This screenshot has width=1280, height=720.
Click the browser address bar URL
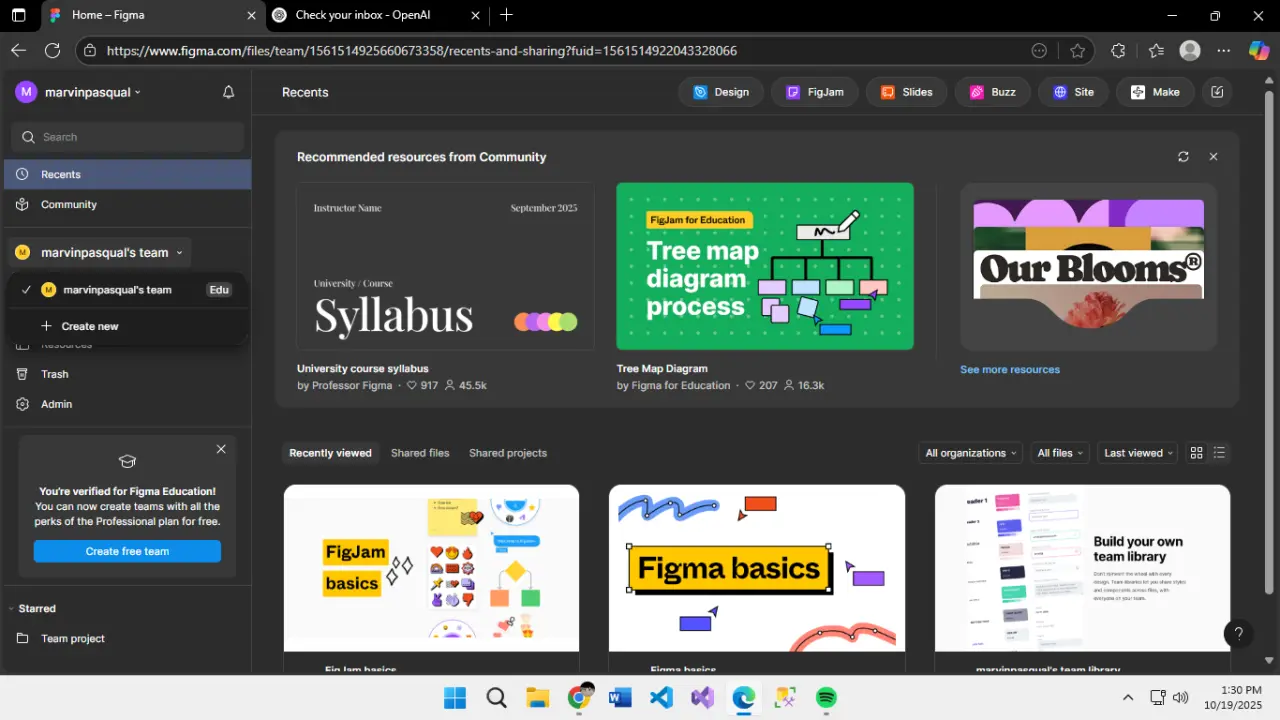click(x=422, y=50)
